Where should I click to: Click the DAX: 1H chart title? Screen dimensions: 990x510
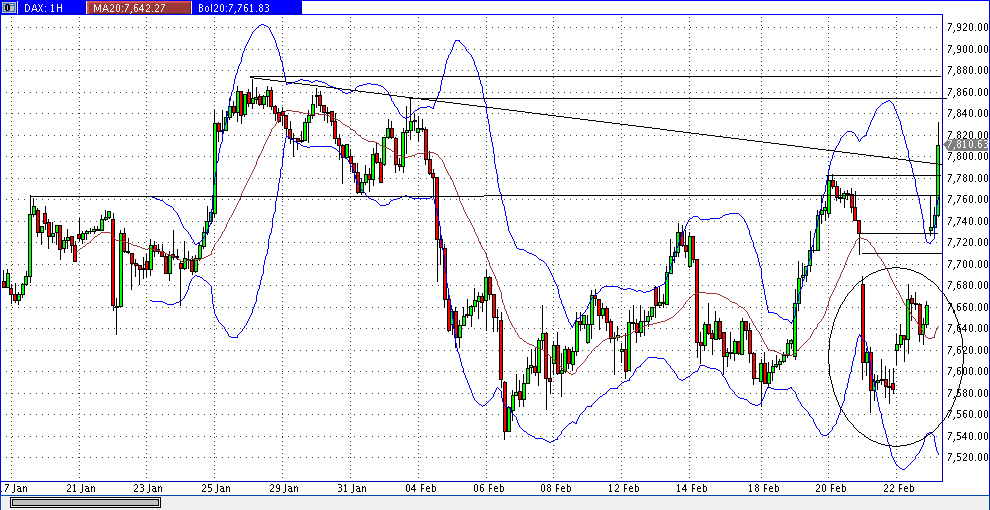click(43, 8)
